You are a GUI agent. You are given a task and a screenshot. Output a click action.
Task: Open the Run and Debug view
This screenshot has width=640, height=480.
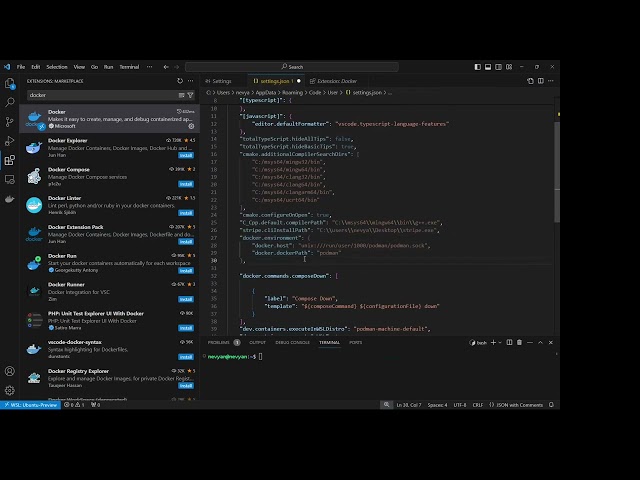[10, 141]
